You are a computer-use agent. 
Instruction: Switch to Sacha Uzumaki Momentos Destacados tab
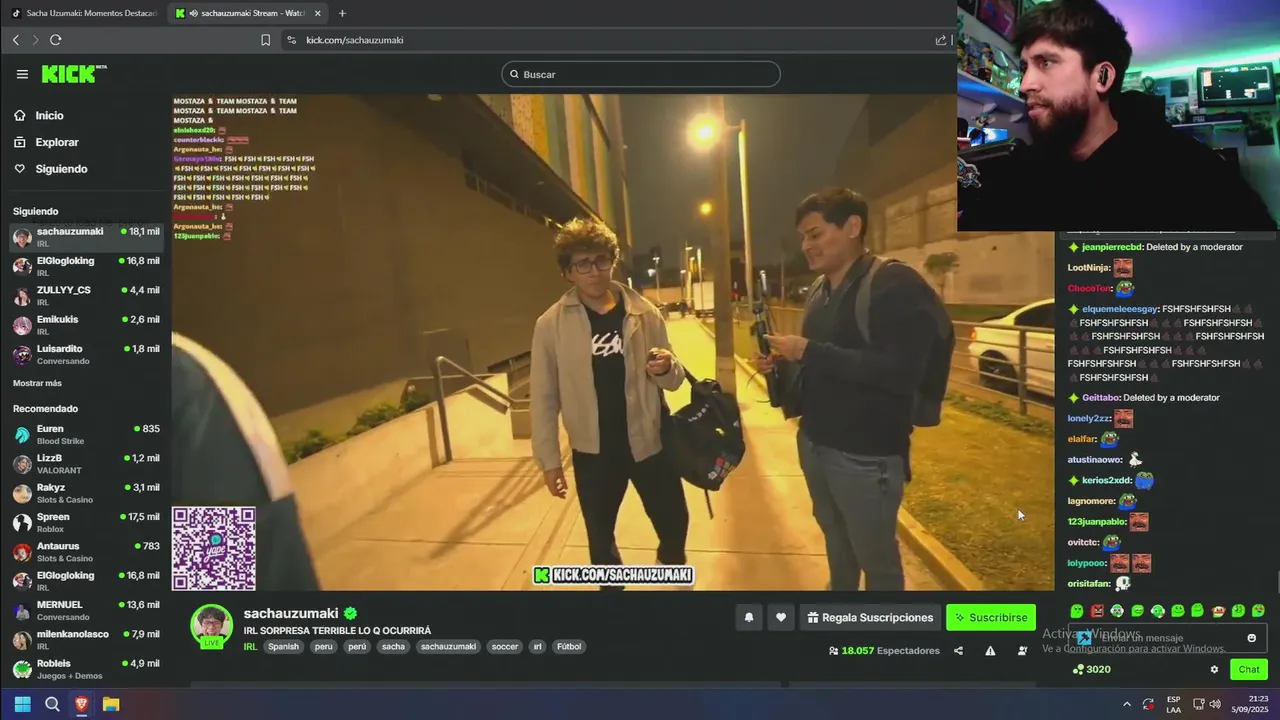tap(85, 13)
